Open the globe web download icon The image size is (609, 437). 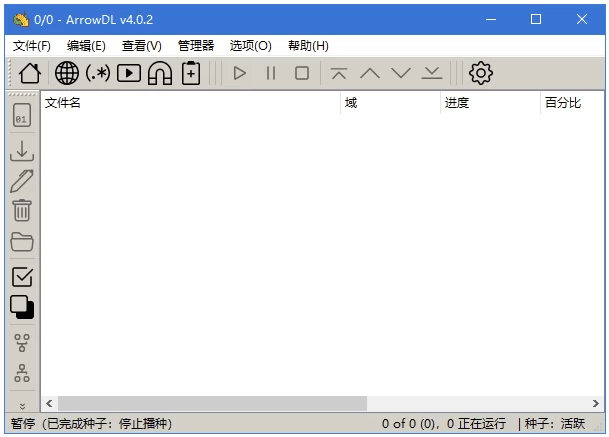coord(67,73)
